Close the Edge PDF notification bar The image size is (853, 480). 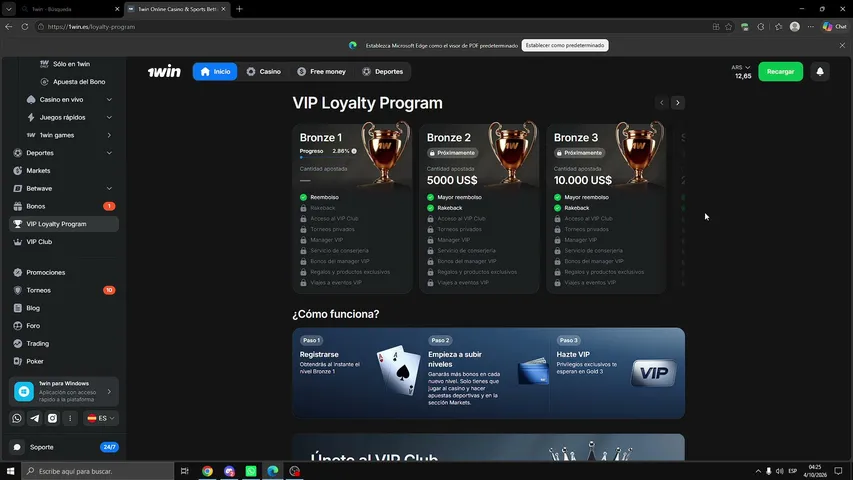[x=842, y=45]
